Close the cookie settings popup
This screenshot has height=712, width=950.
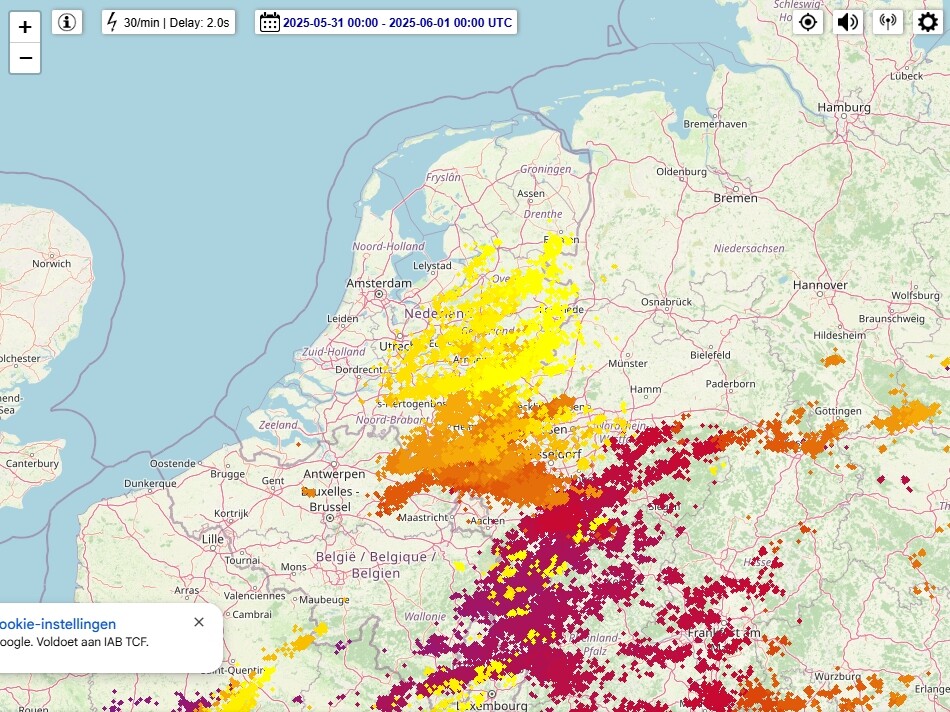[x=199, y=622]
